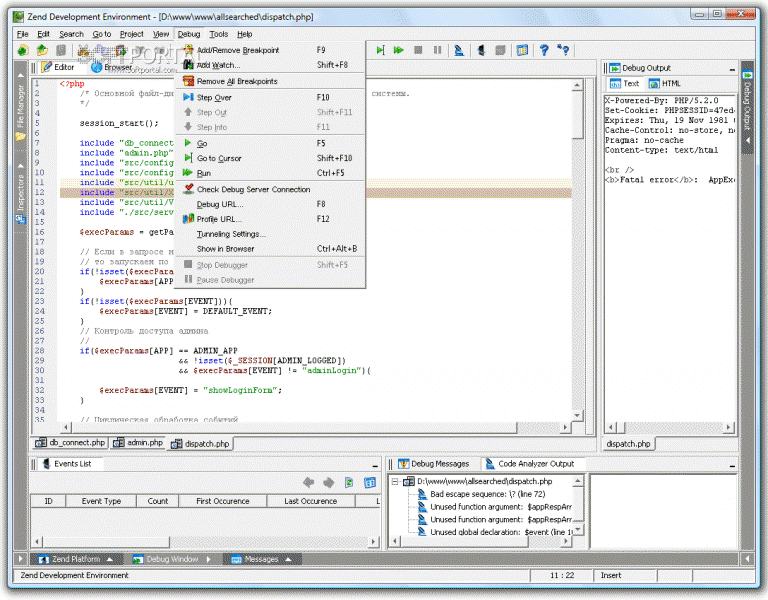Minimize the Debug Output panel
This screenshot has height=600, width=768.
coord(732,69)
